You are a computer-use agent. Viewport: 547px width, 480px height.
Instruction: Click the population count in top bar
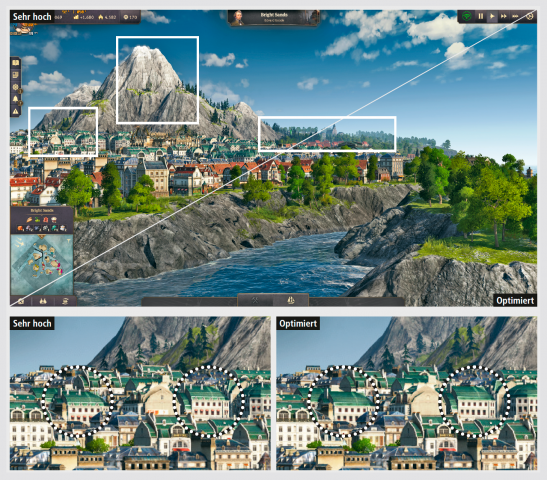point(107,17)
